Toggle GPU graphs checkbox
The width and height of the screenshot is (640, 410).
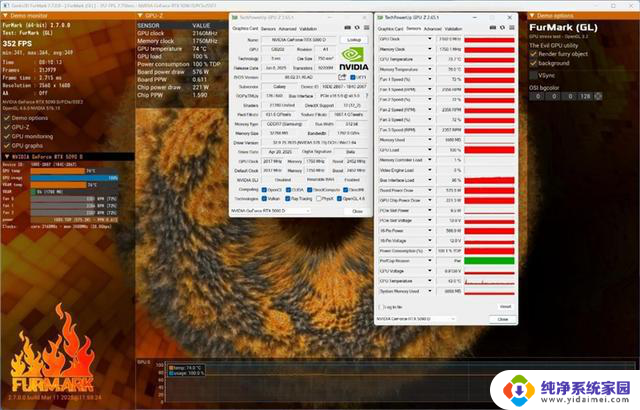7,146
